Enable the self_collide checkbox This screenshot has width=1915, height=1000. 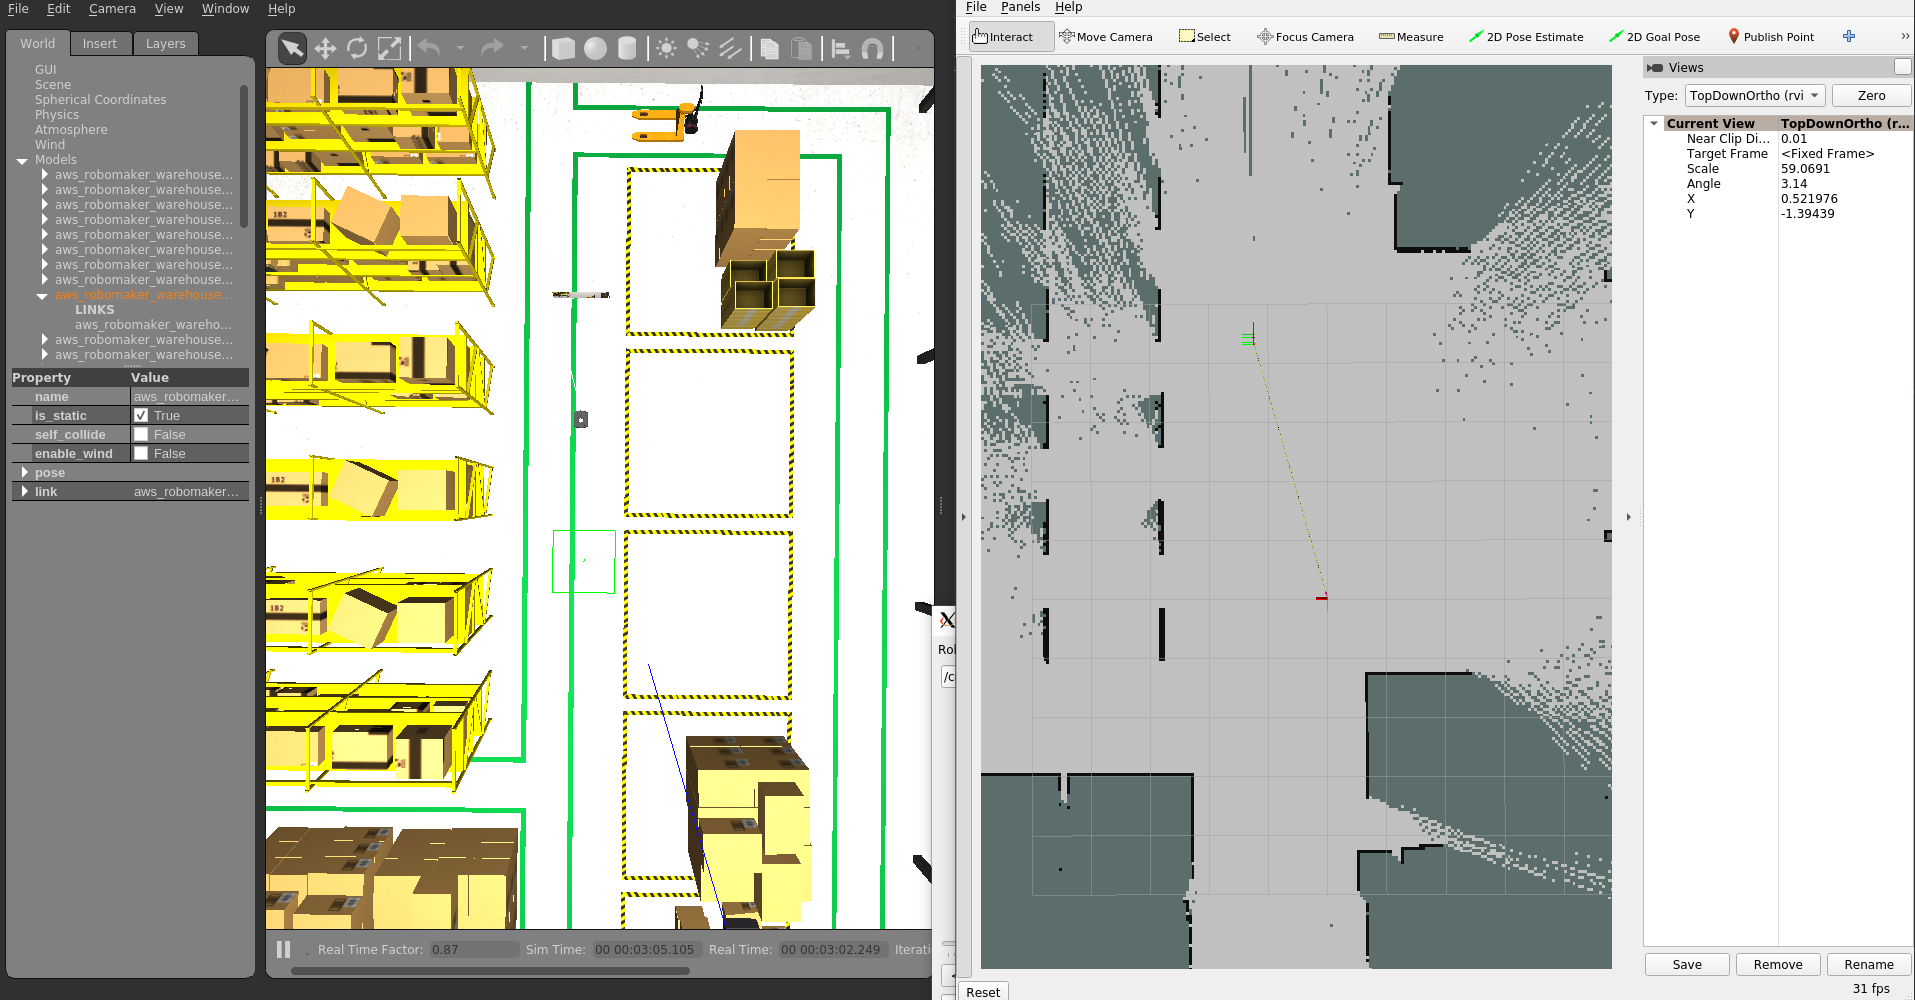[141, 434]
